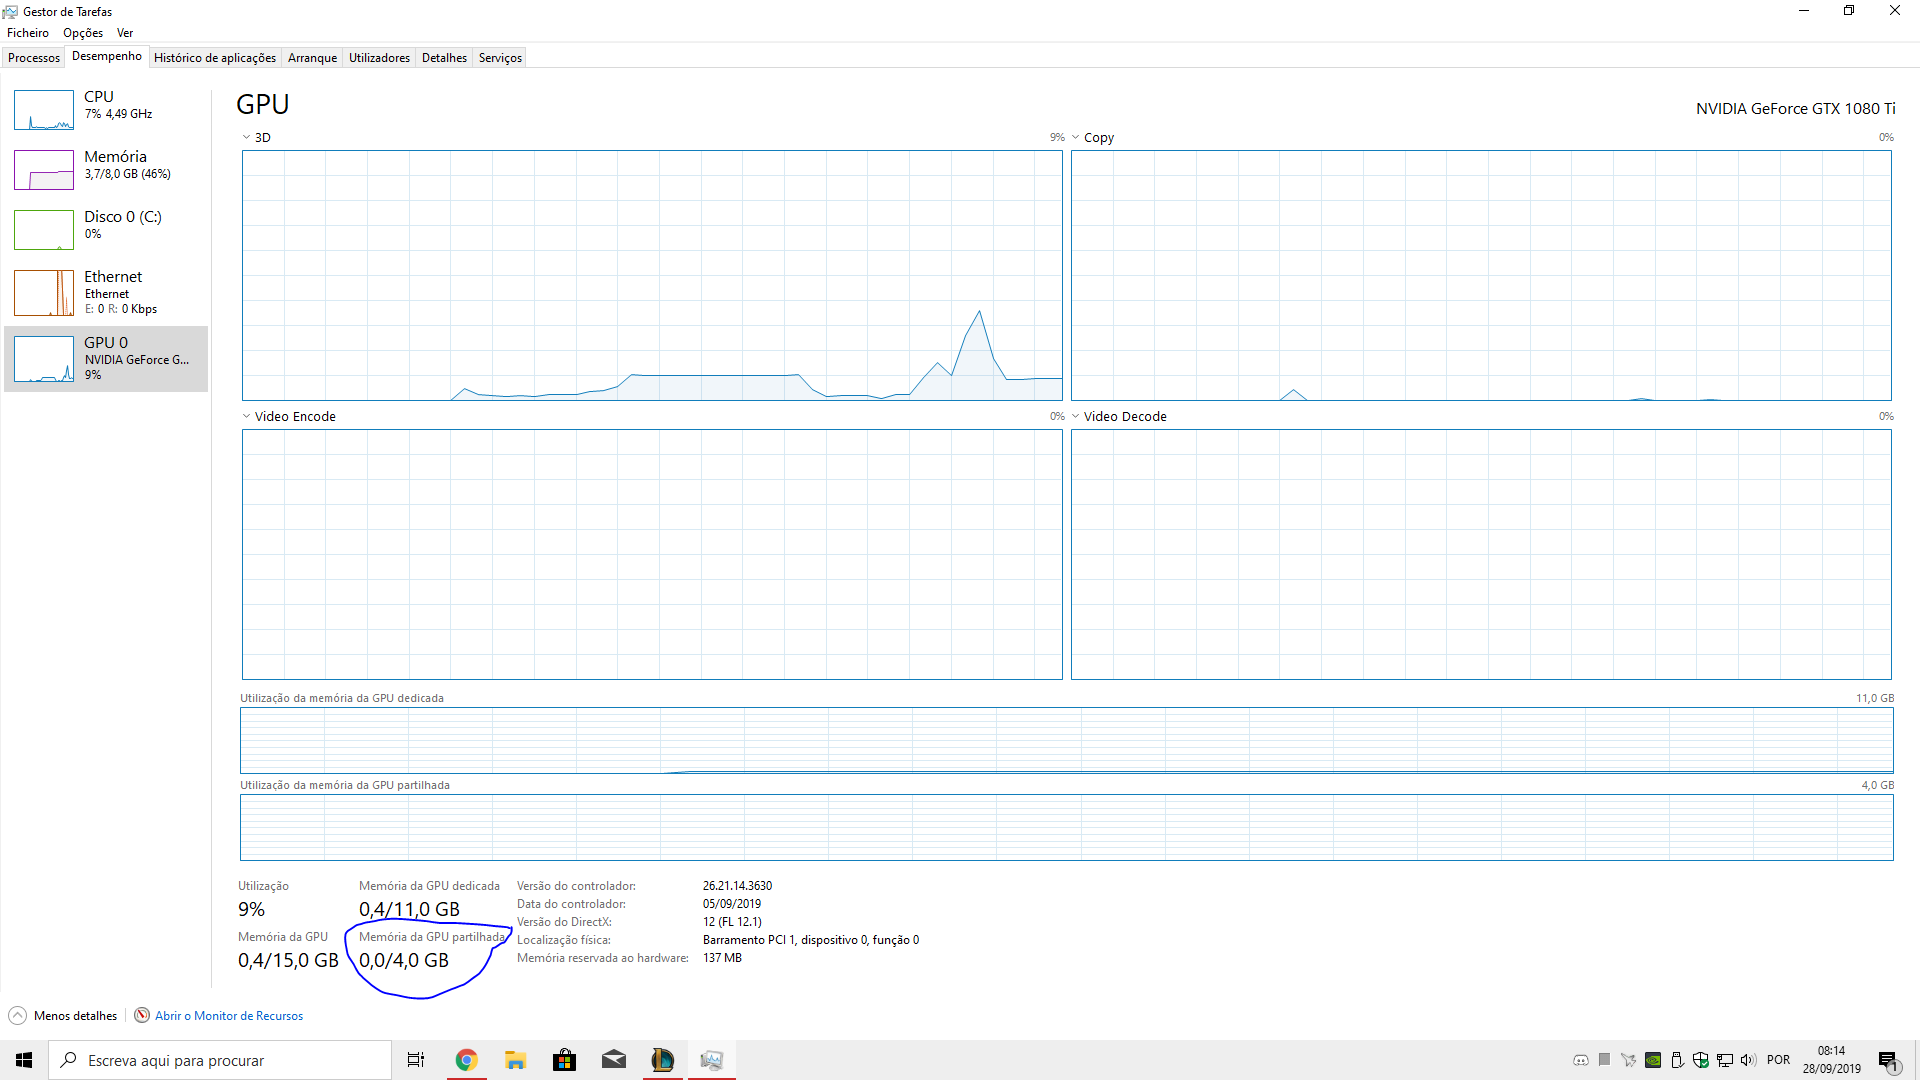Click the Gestor de Tarefas title icon
Viewport: 1920px width, 1080px height.
click(x=10, y=12)
